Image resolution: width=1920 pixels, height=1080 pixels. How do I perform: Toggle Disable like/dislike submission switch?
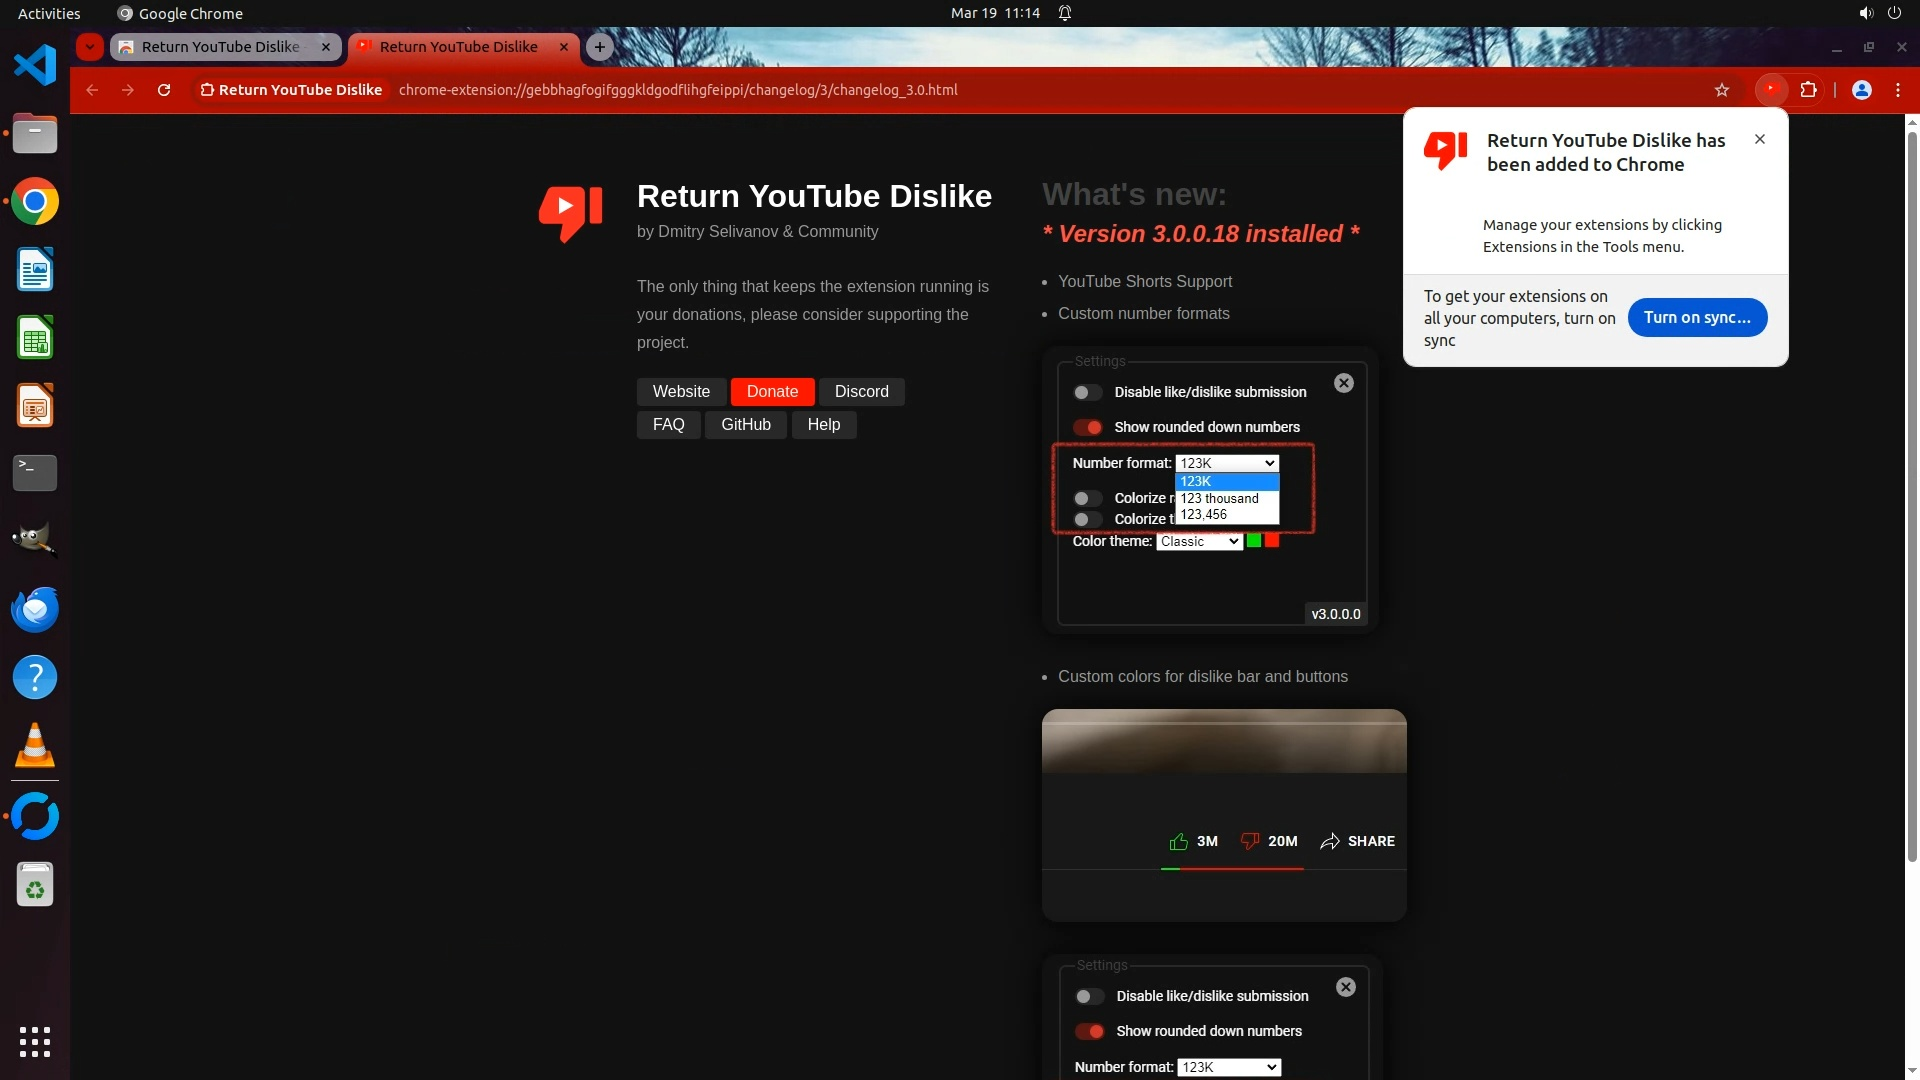click(x=1087, y=393)
